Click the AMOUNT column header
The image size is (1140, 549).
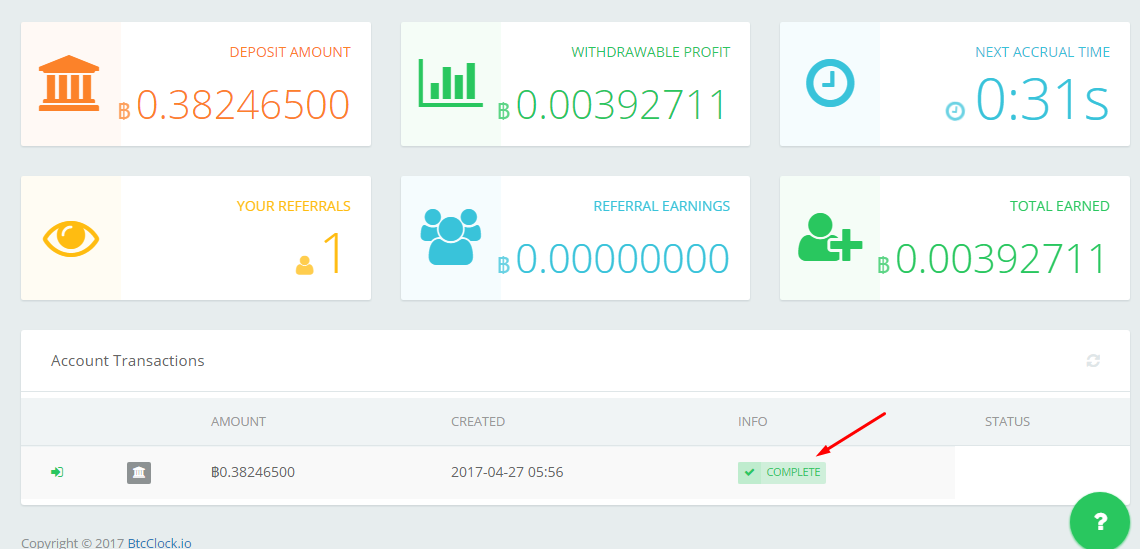tap(238, 422)
